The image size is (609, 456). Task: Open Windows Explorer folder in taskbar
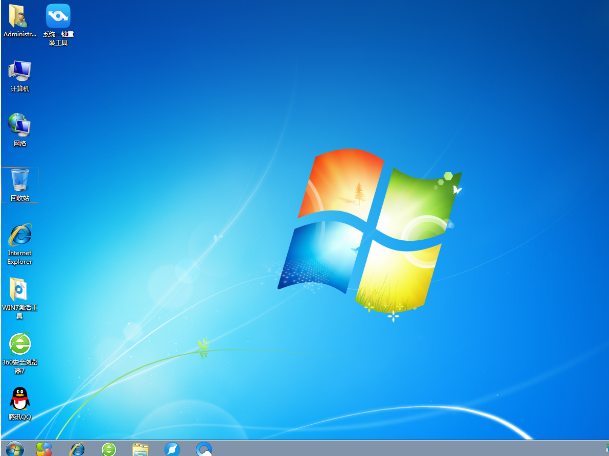point(140,449)
